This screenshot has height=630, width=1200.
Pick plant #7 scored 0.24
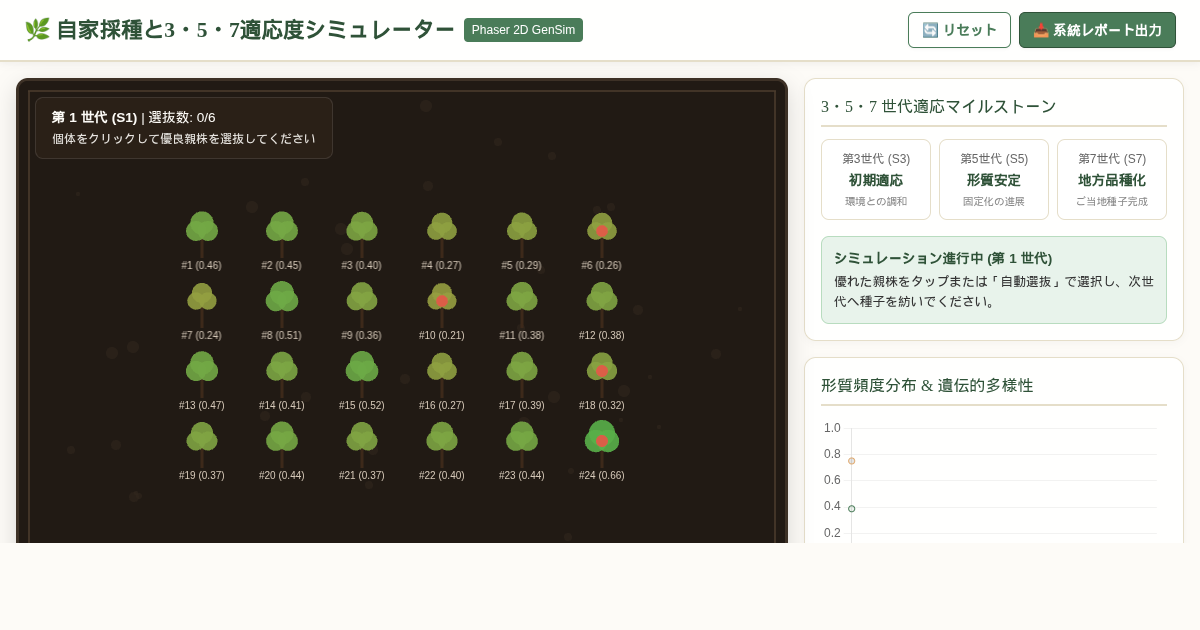(202, 306)
